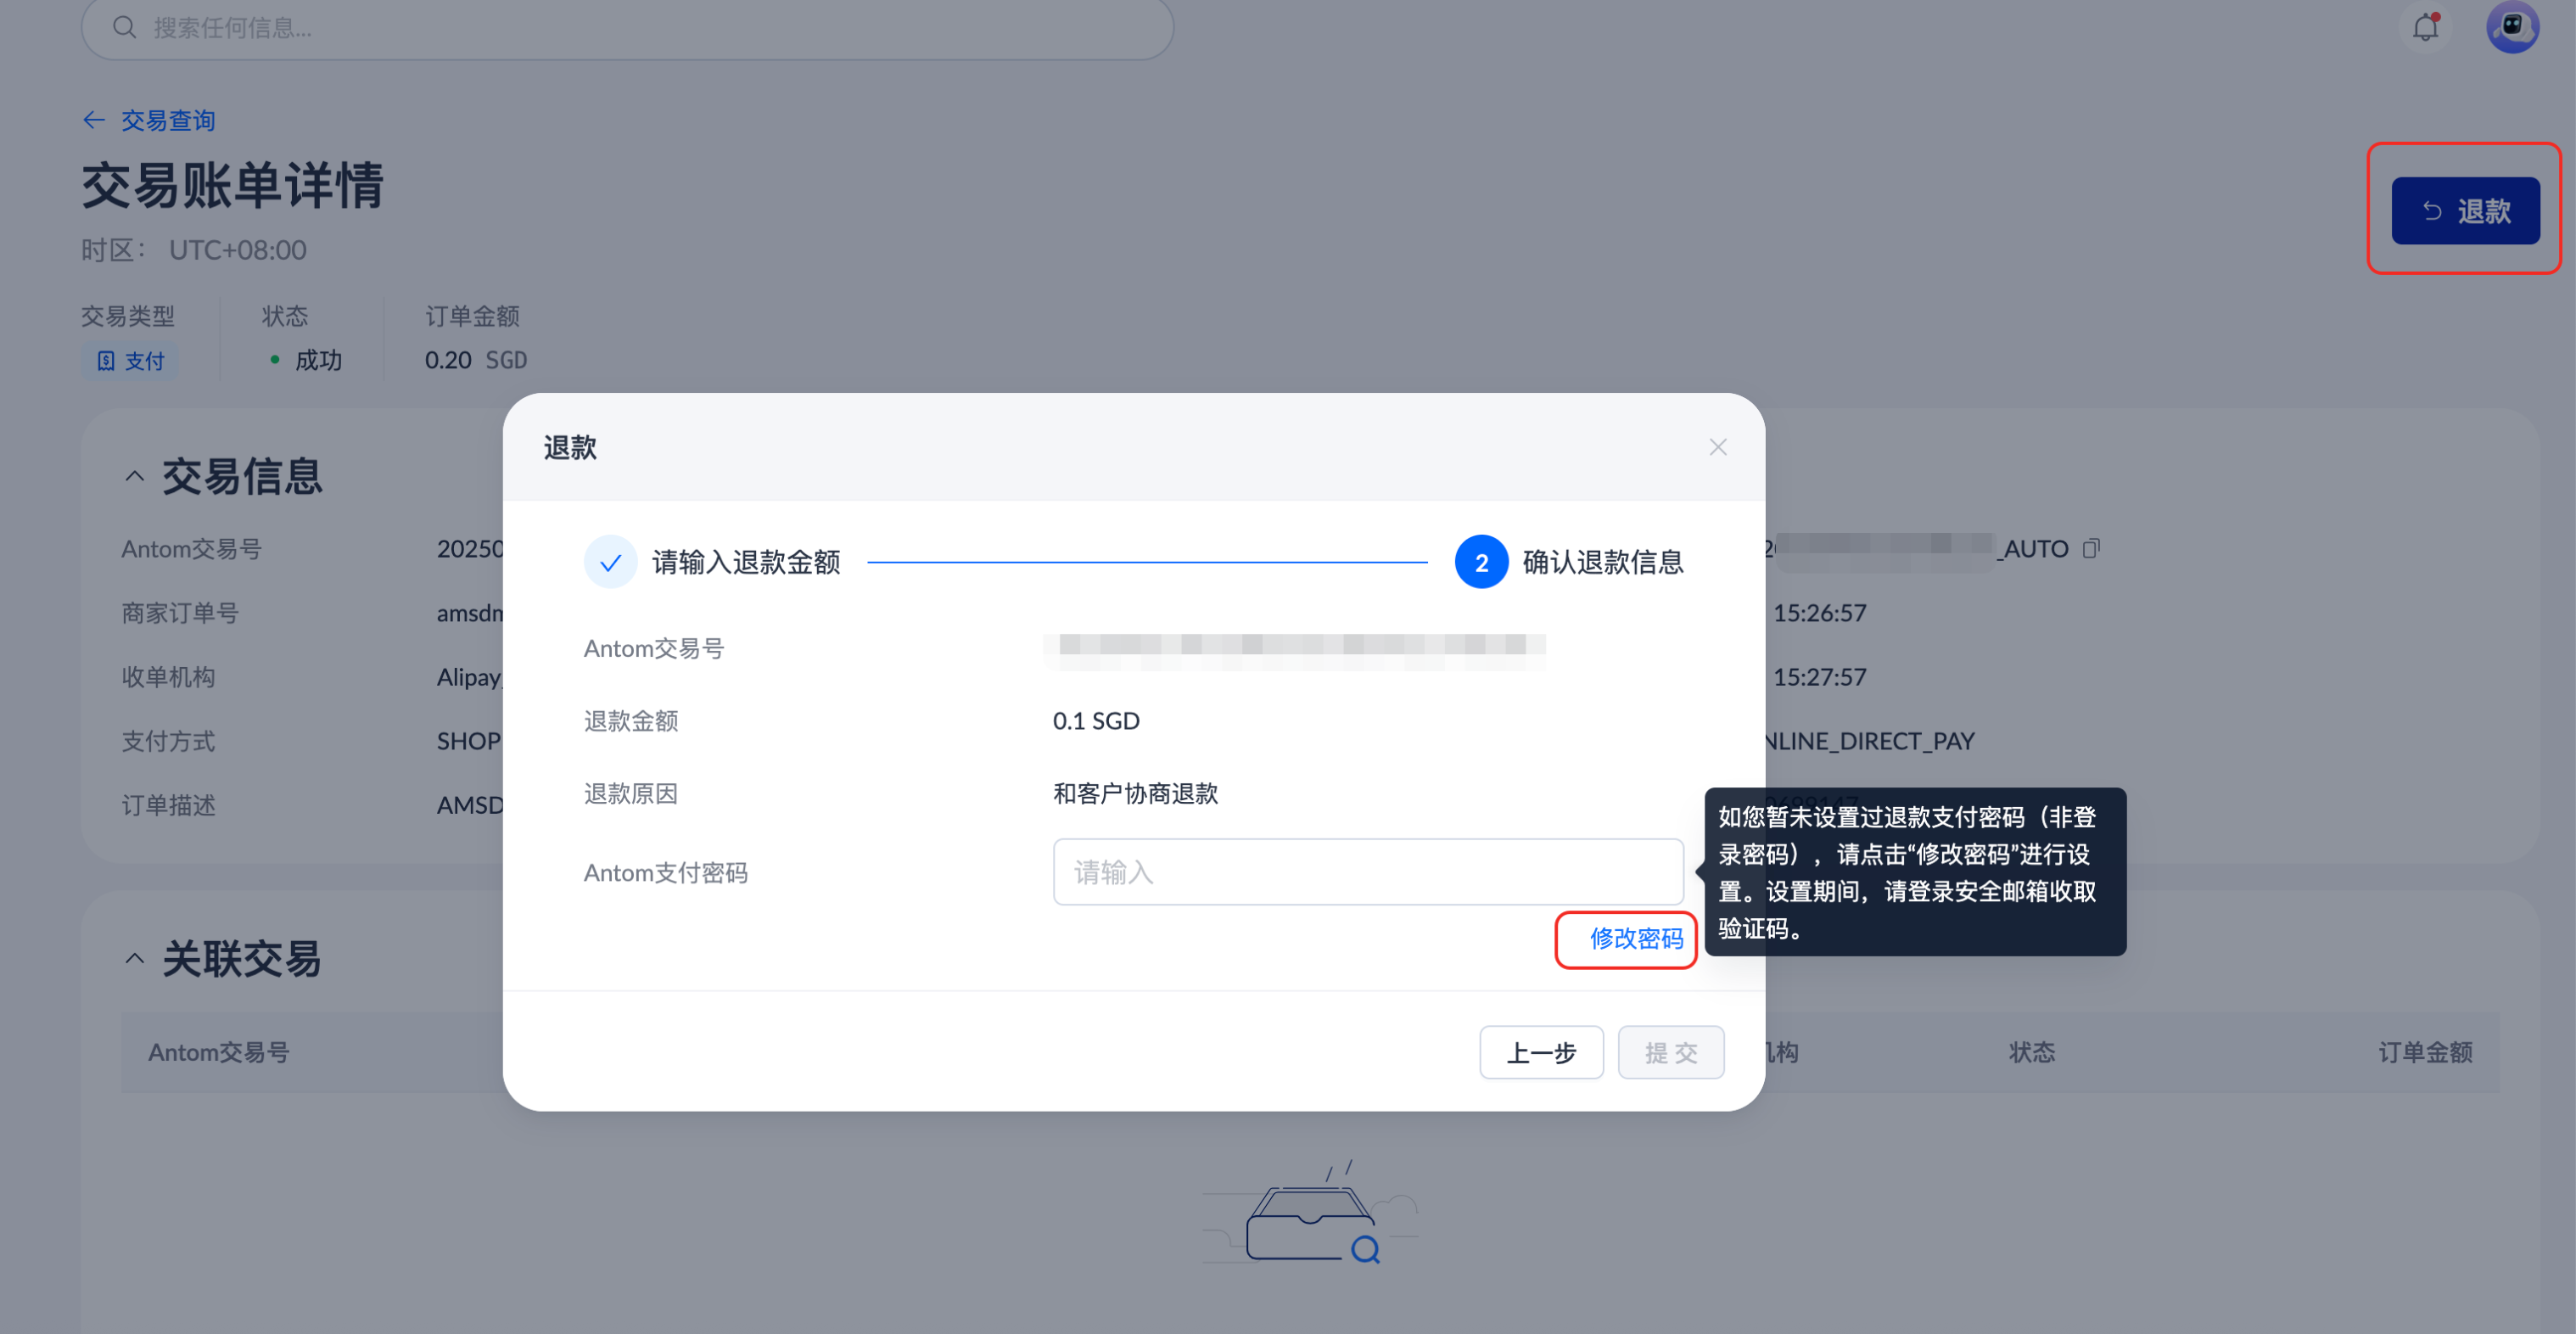Go back via the 交易查询 link
The width and height of the screenshot is (2576, 1334).
coord(168,121)
